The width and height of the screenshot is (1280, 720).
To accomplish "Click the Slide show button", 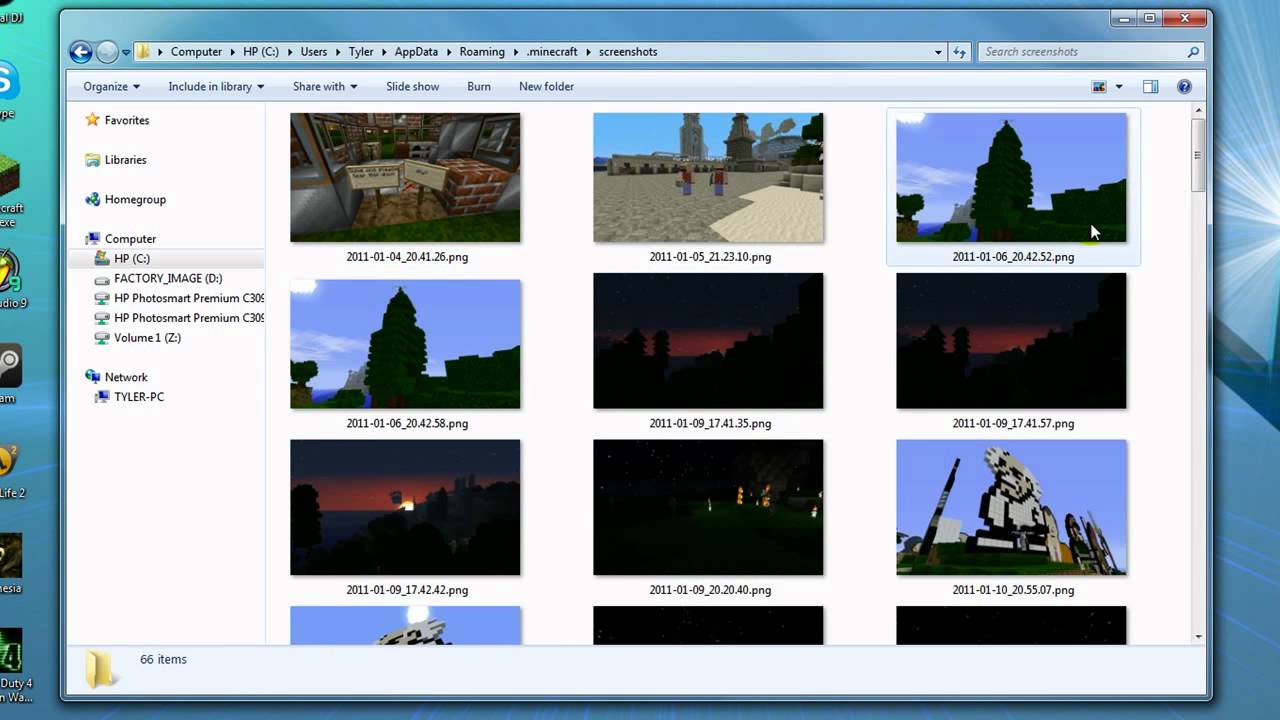I will 412,87.
